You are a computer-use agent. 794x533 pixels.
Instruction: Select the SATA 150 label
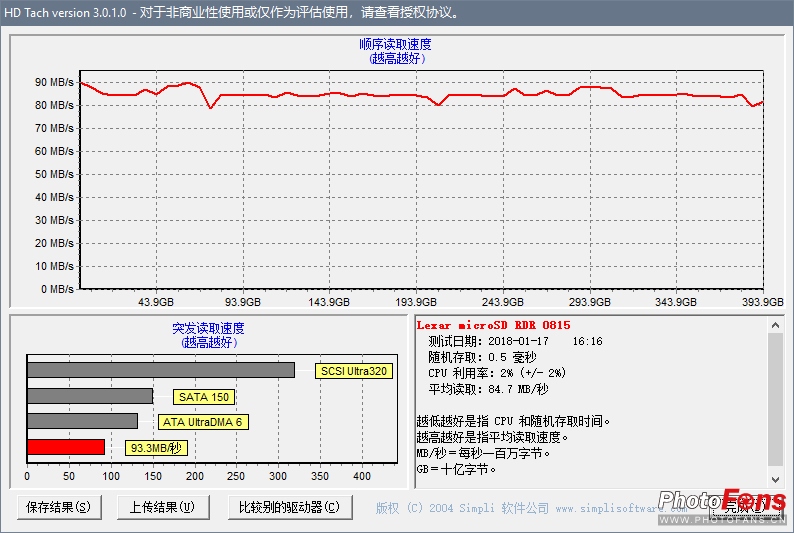pyautogui.click(x=204, y=397)
